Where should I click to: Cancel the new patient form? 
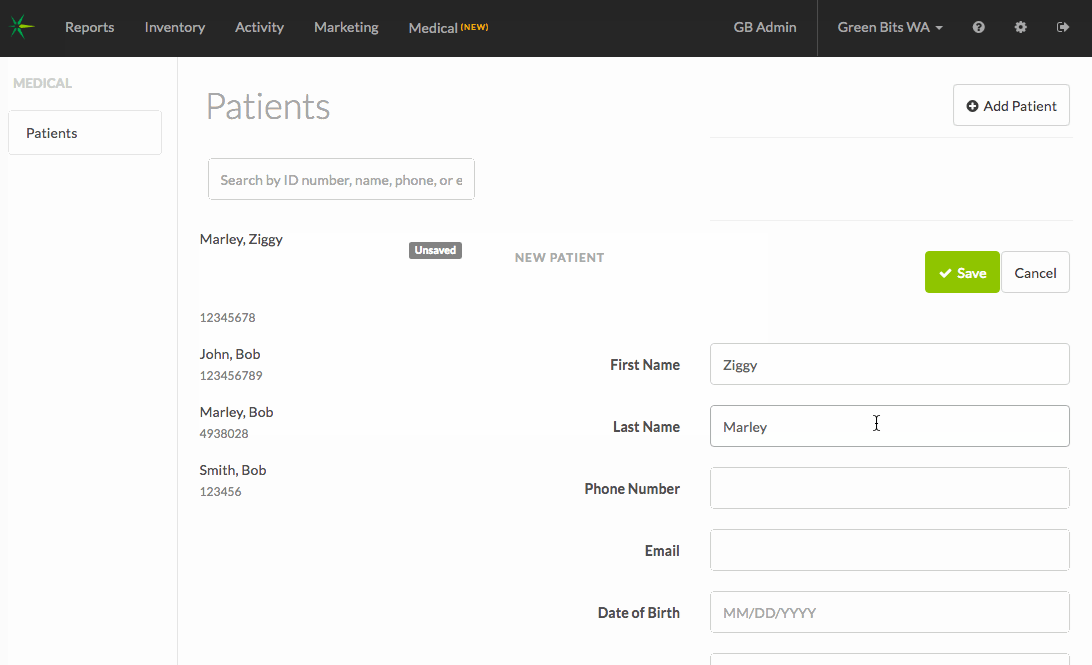[1035, 273]
